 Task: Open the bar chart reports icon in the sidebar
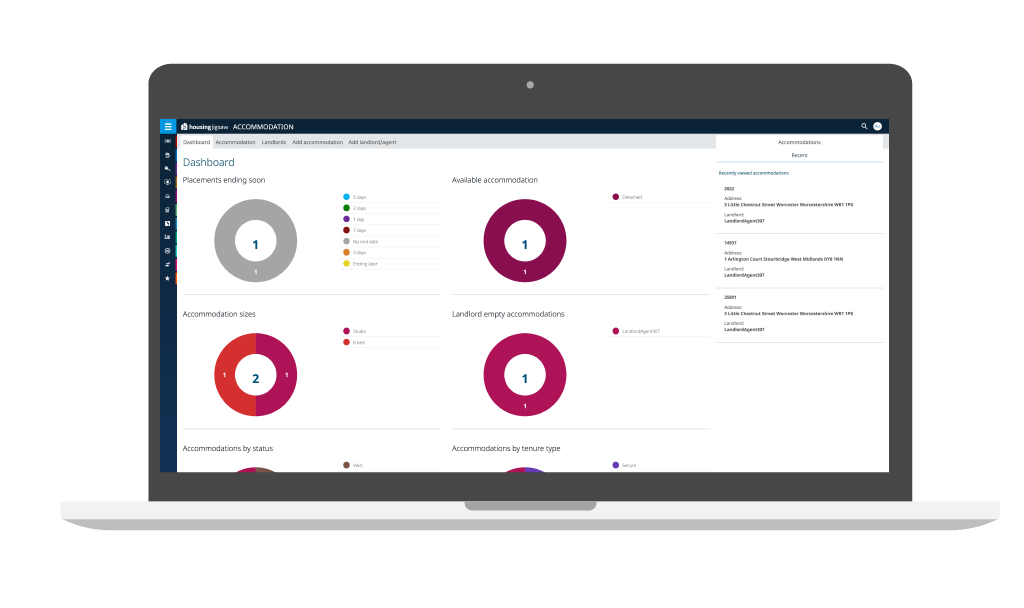tap(168, 237)
